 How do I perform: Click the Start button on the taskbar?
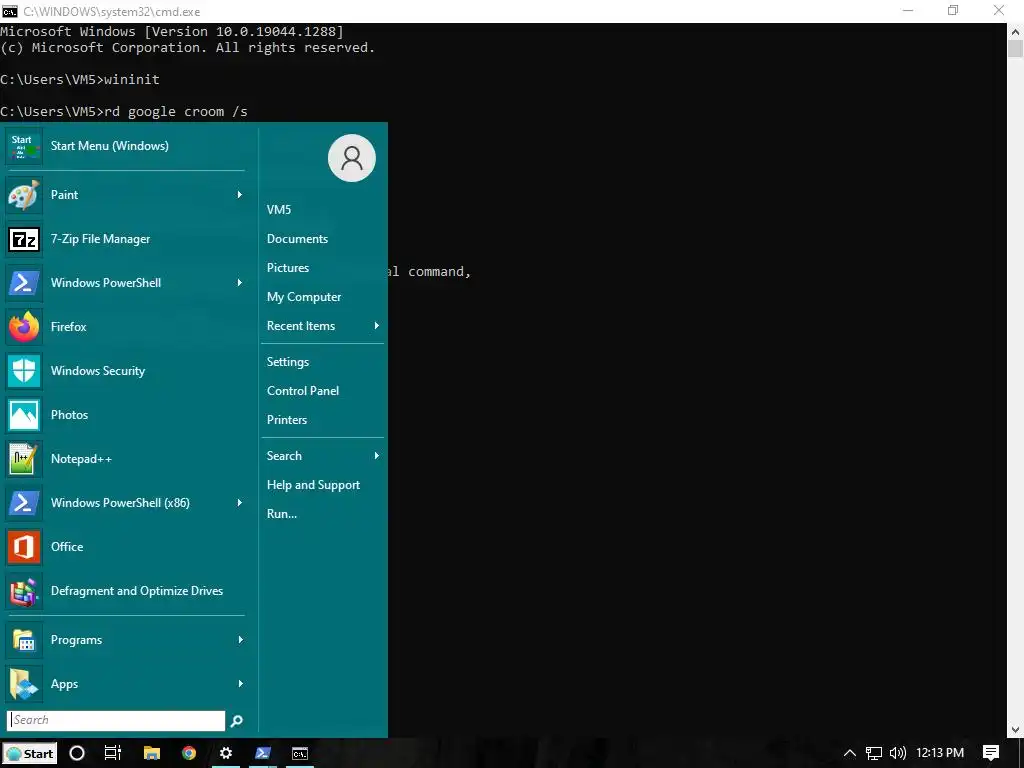coord(29,753)
